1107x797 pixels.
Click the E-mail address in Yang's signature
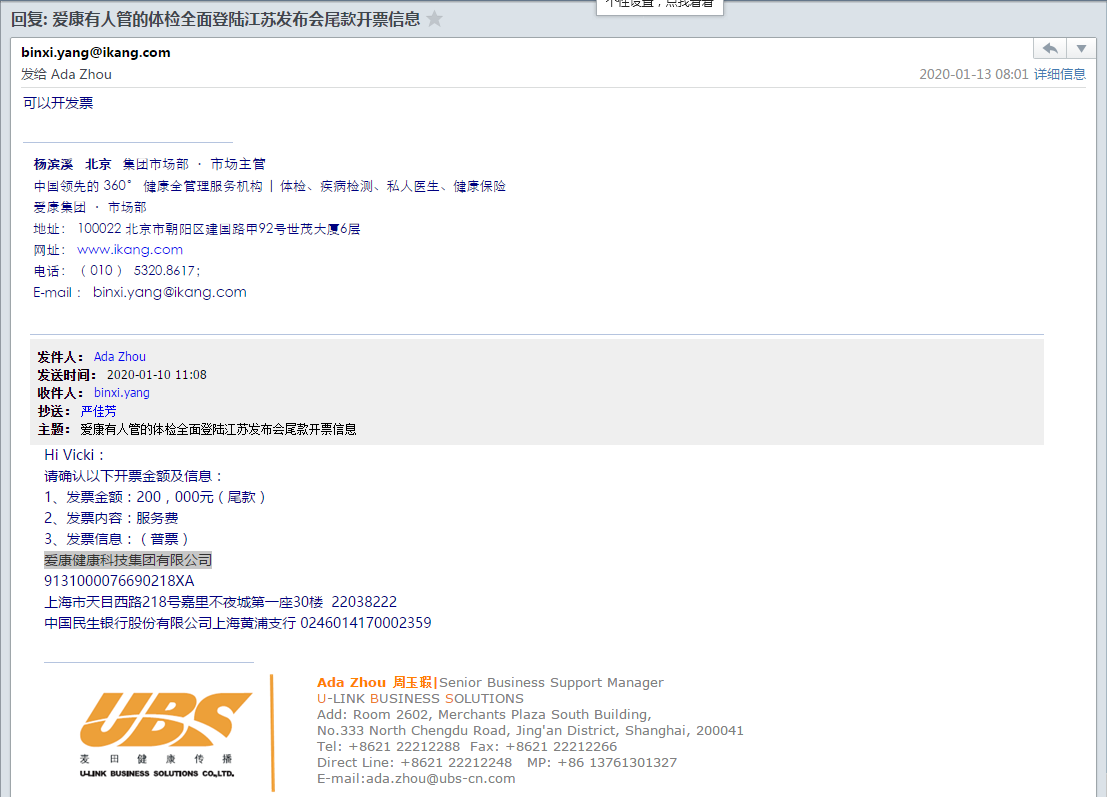[169, 292]
